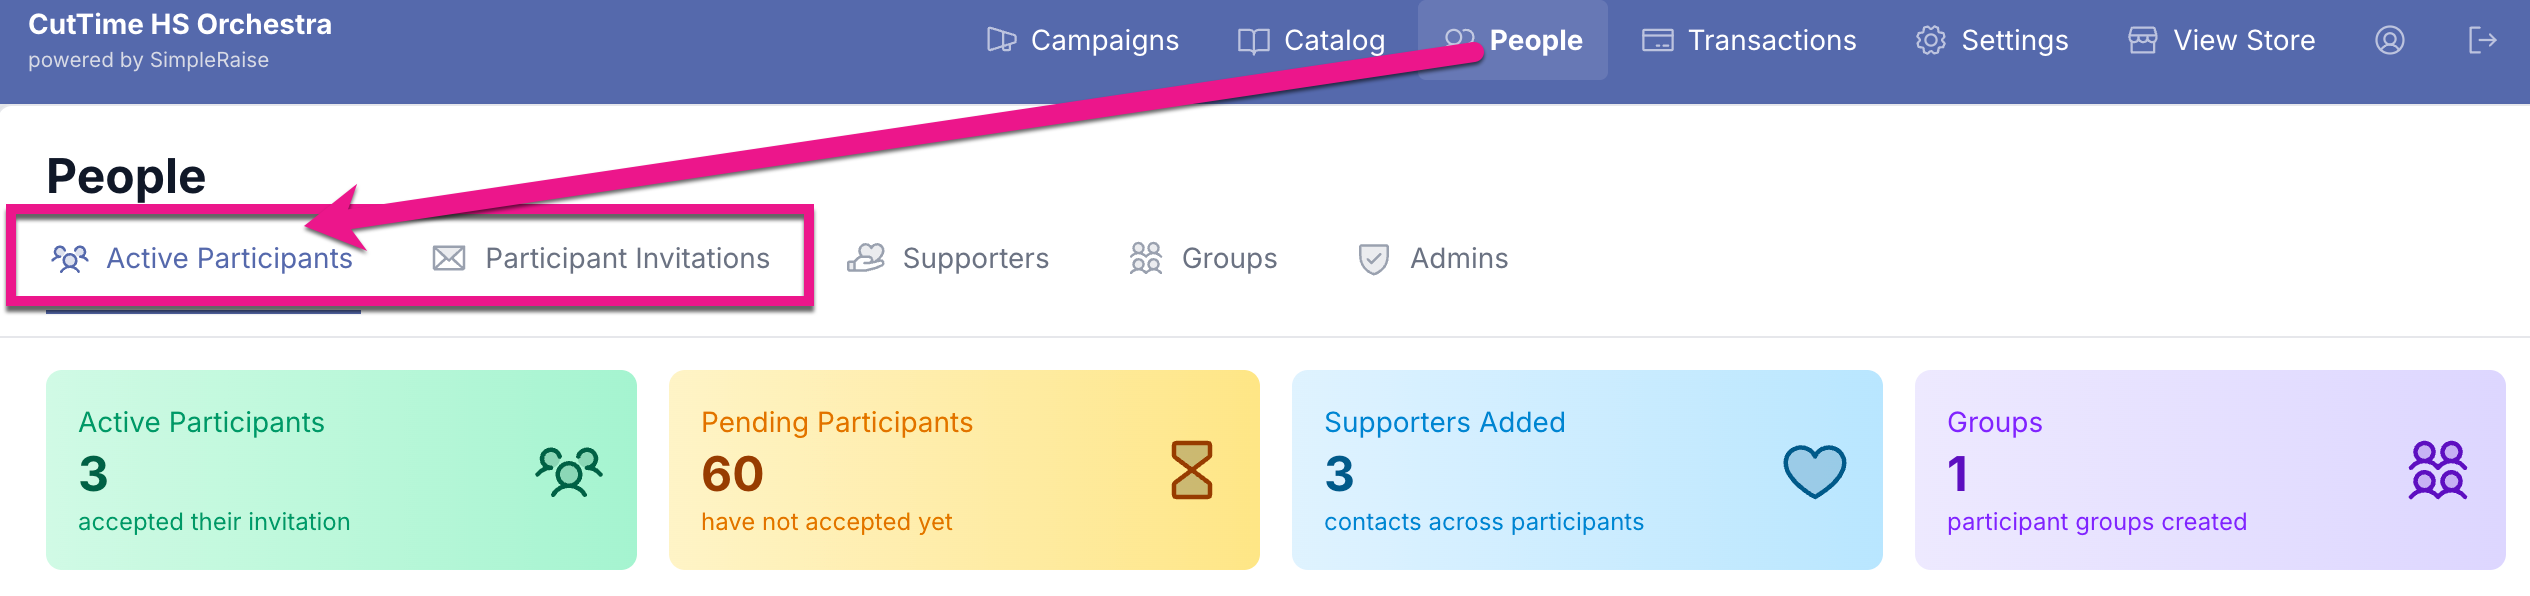Screen dimensions: 2530x596
Task: Switch to the Participant Invitations tab
Action: click(626, 258)
